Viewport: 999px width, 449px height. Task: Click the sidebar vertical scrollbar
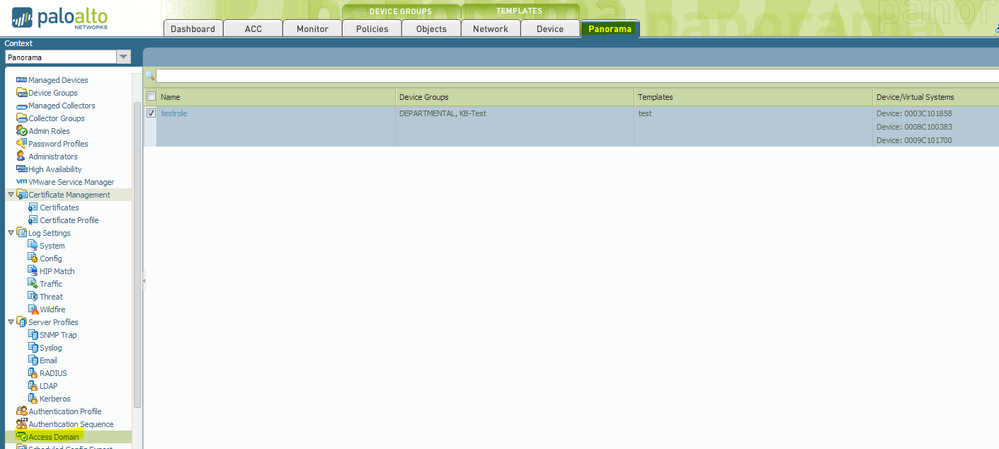(x=137, y=255)
